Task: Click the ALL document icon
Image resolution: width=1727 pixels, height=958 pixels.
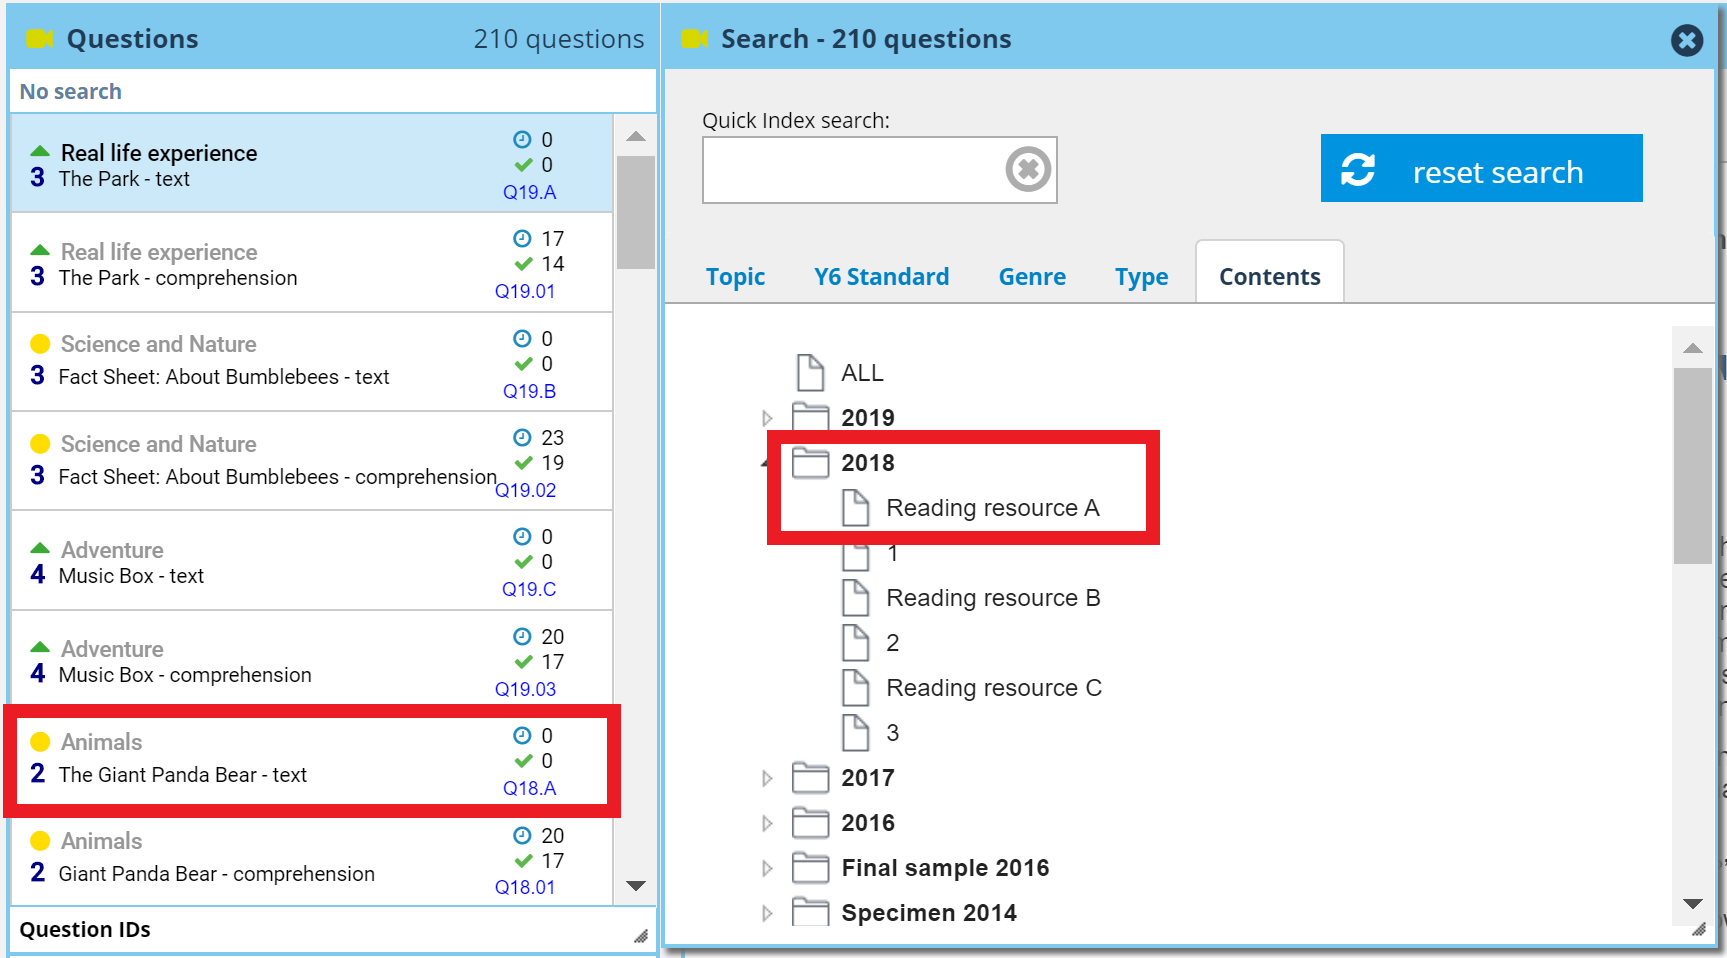Action: tap(810, 373)
